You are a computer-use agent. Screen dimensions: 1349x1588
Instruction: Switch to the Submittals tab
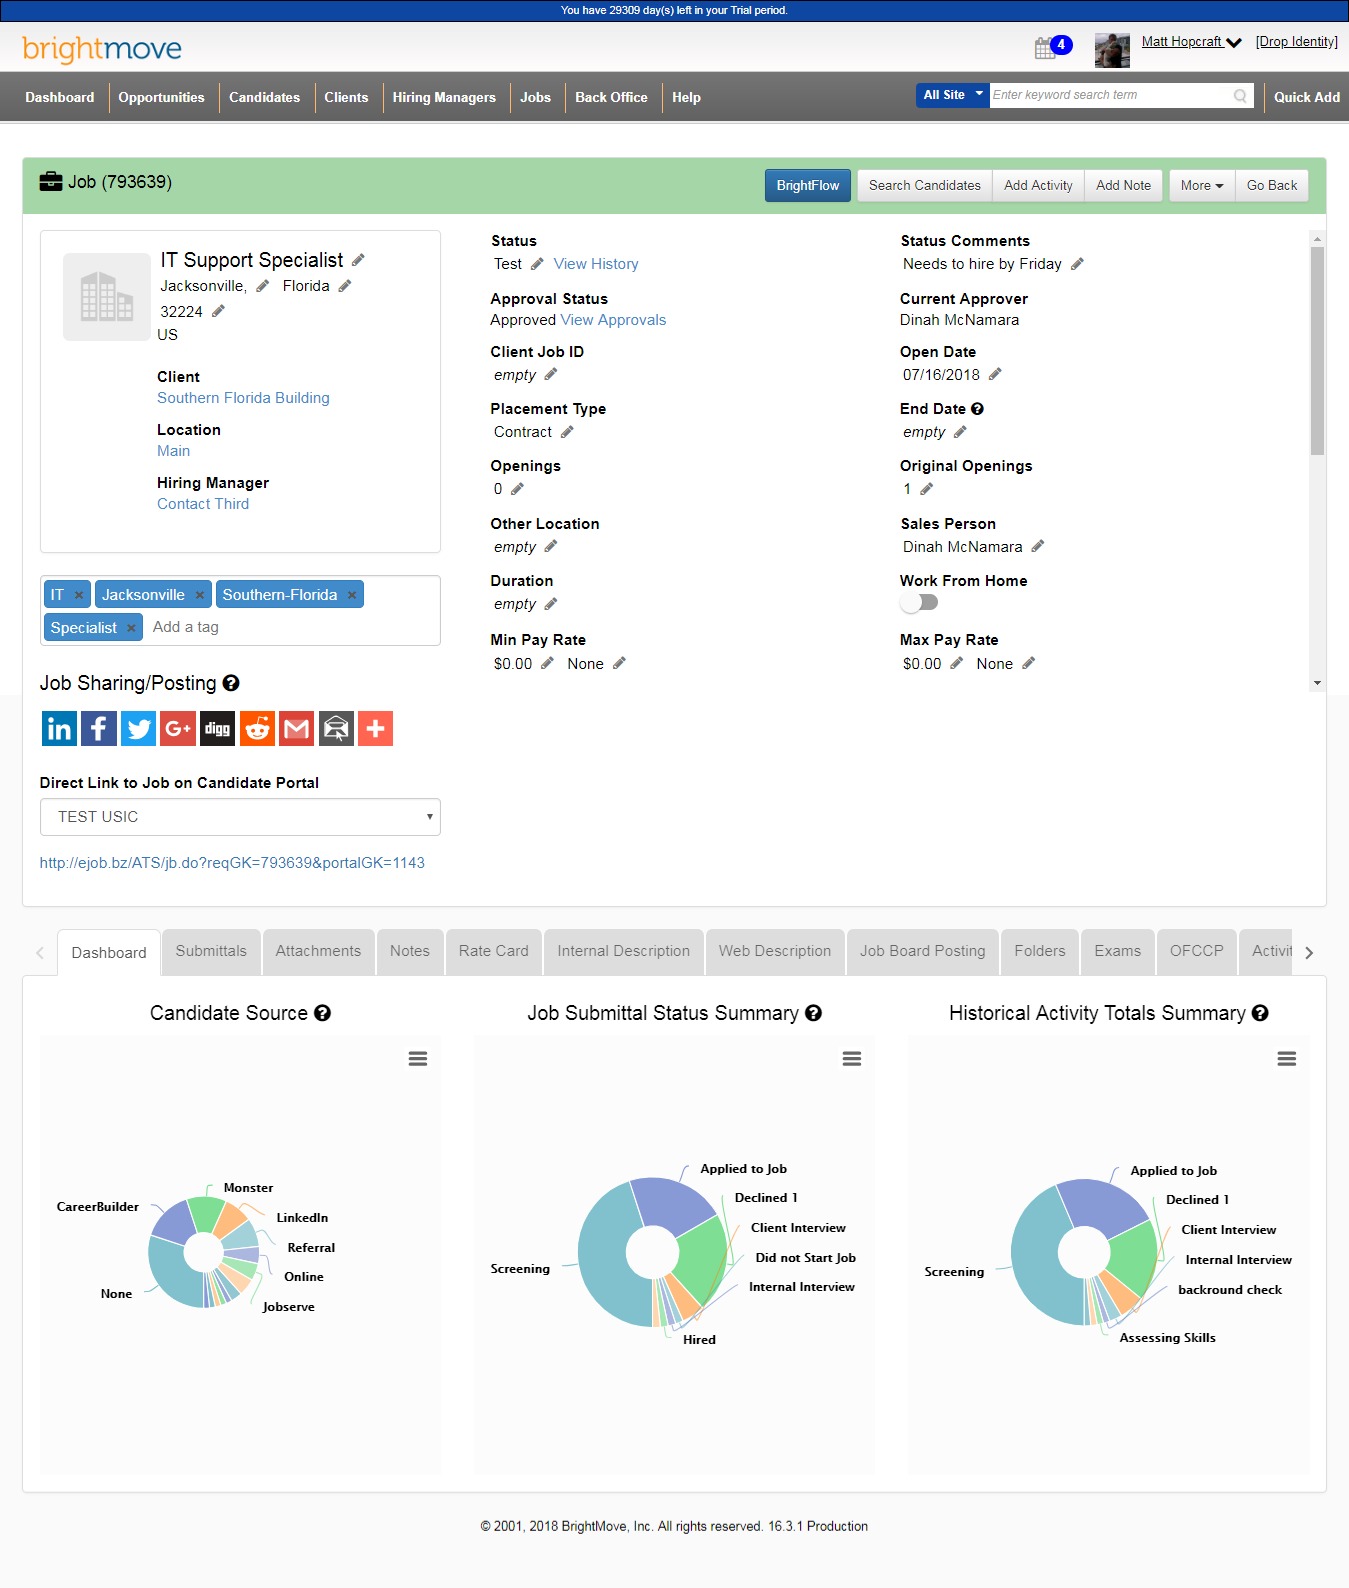(x=211, y=951)
